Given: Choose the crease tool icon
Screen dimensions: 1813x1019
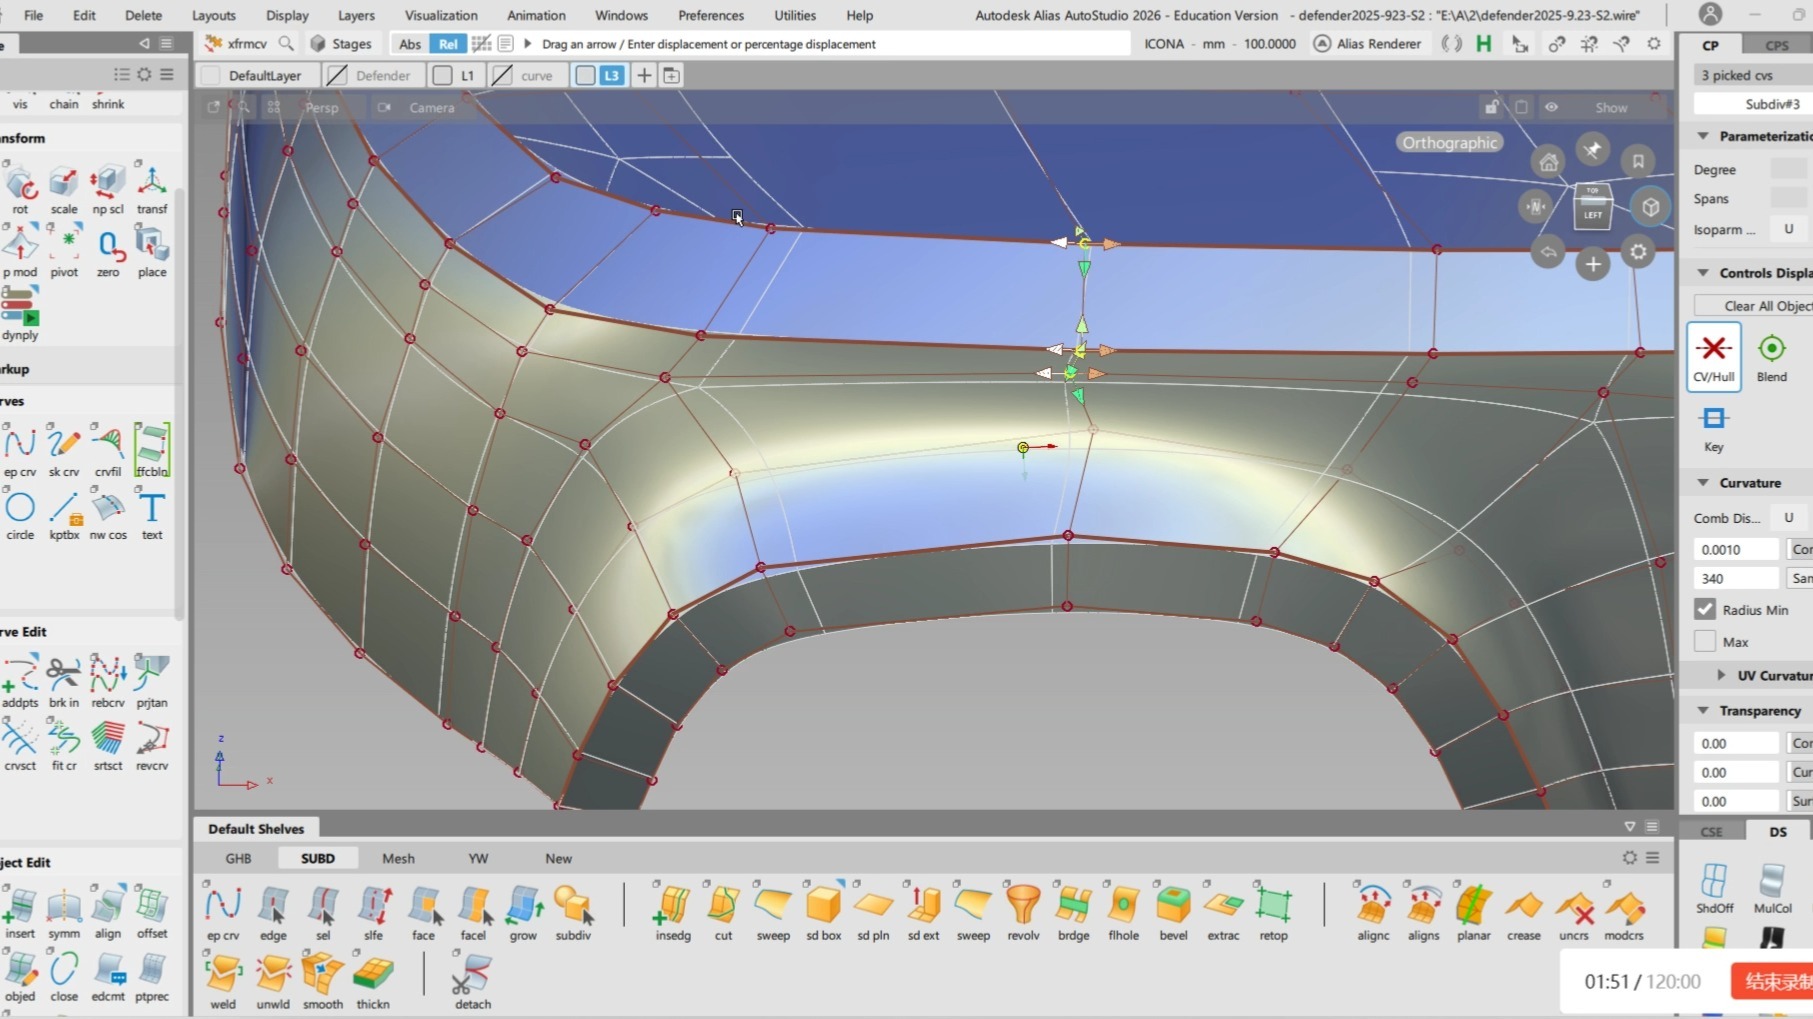Looking at the screenshot, I should [x=1523, y=906].
